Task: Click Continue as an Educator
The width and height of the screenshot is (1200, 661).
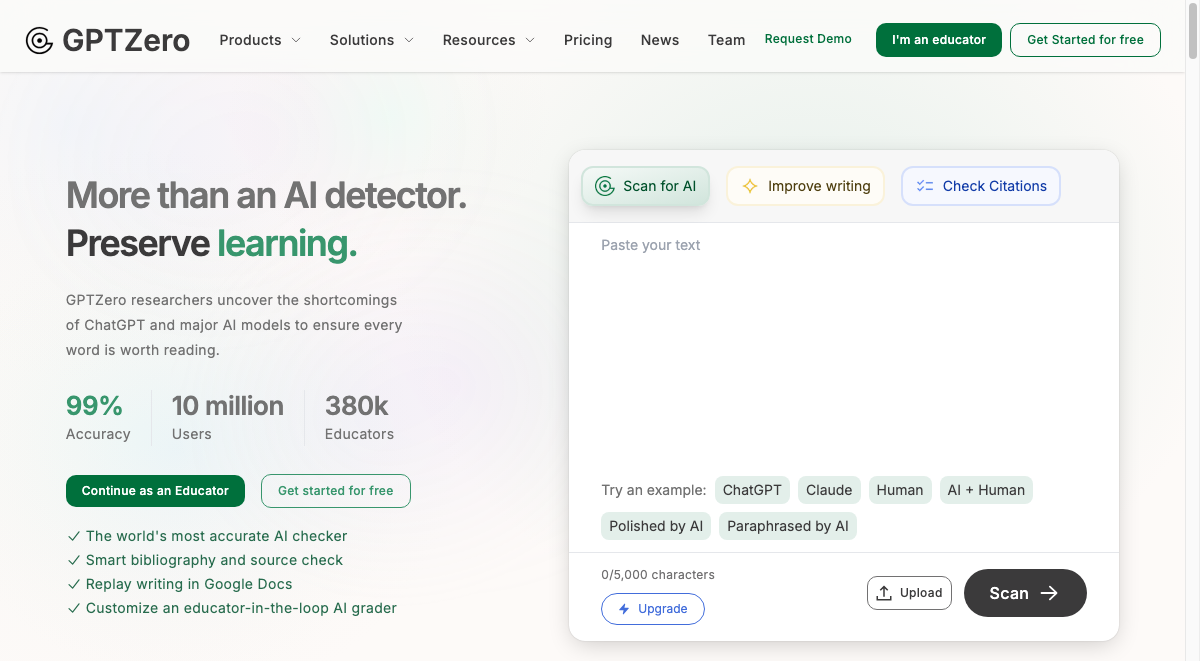Action: point(155,491)
